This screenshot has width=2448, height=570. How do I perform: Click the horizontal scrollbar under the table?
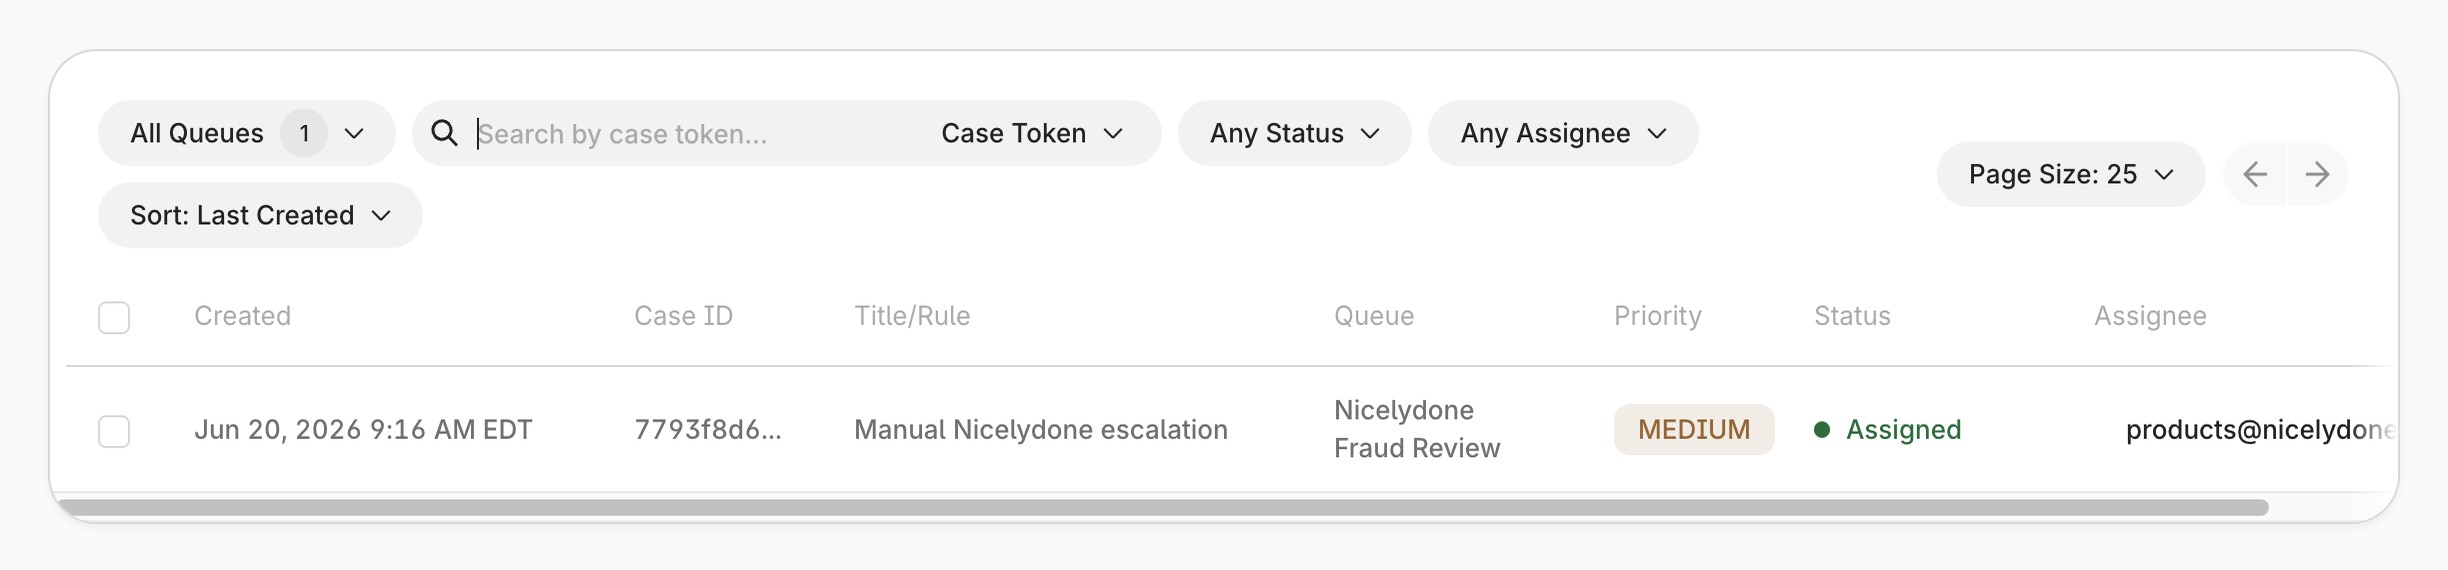click(x=1163, y=508)
